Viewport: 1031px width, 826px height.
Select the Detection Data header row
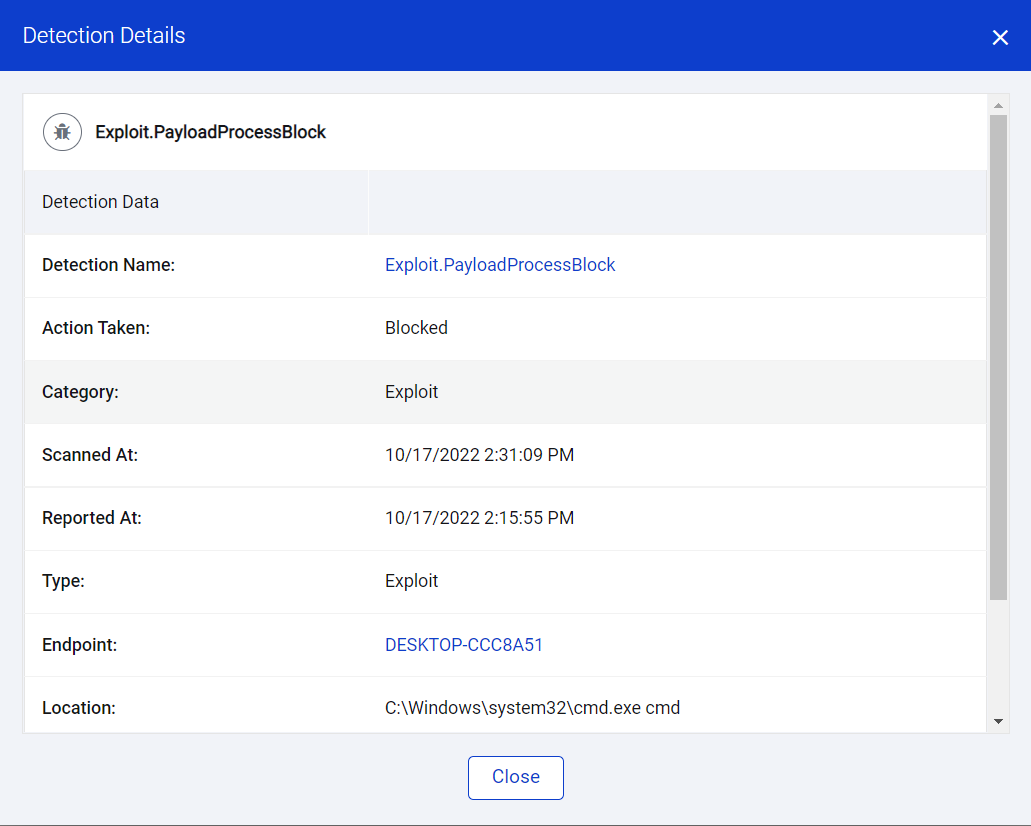100,201
